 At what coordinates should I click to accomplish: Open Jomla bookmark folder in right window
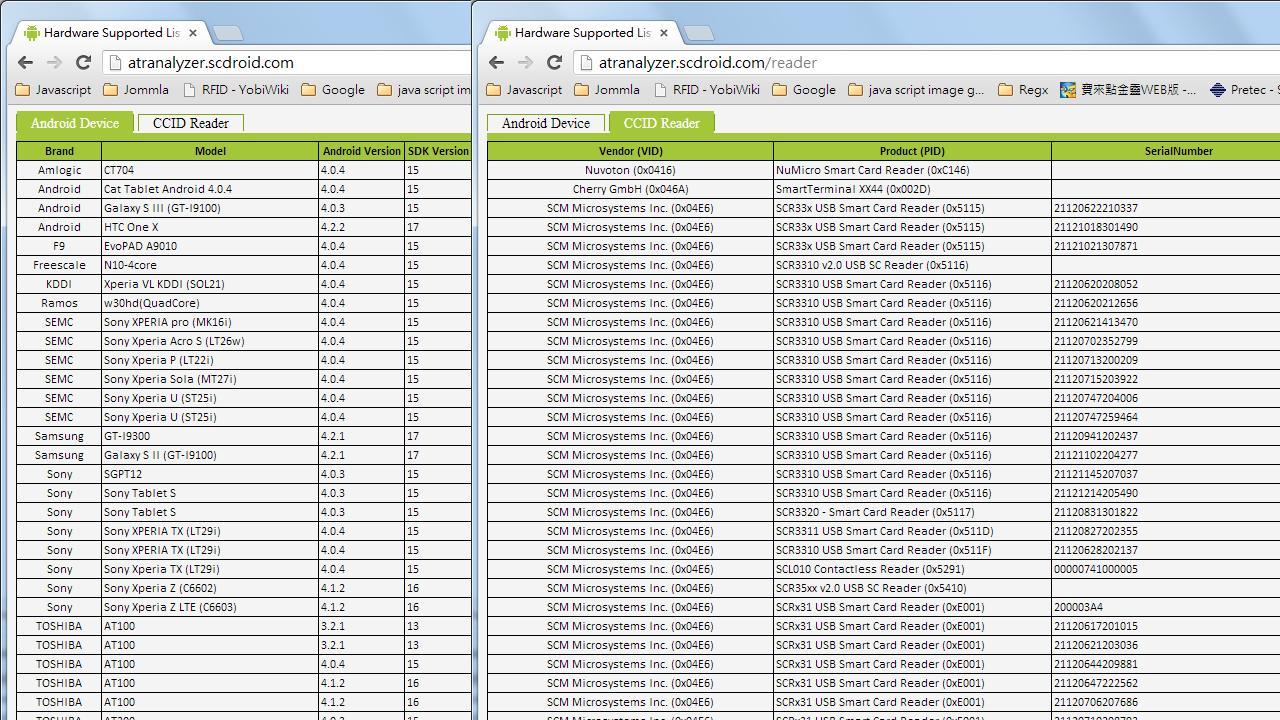(607, 89)
